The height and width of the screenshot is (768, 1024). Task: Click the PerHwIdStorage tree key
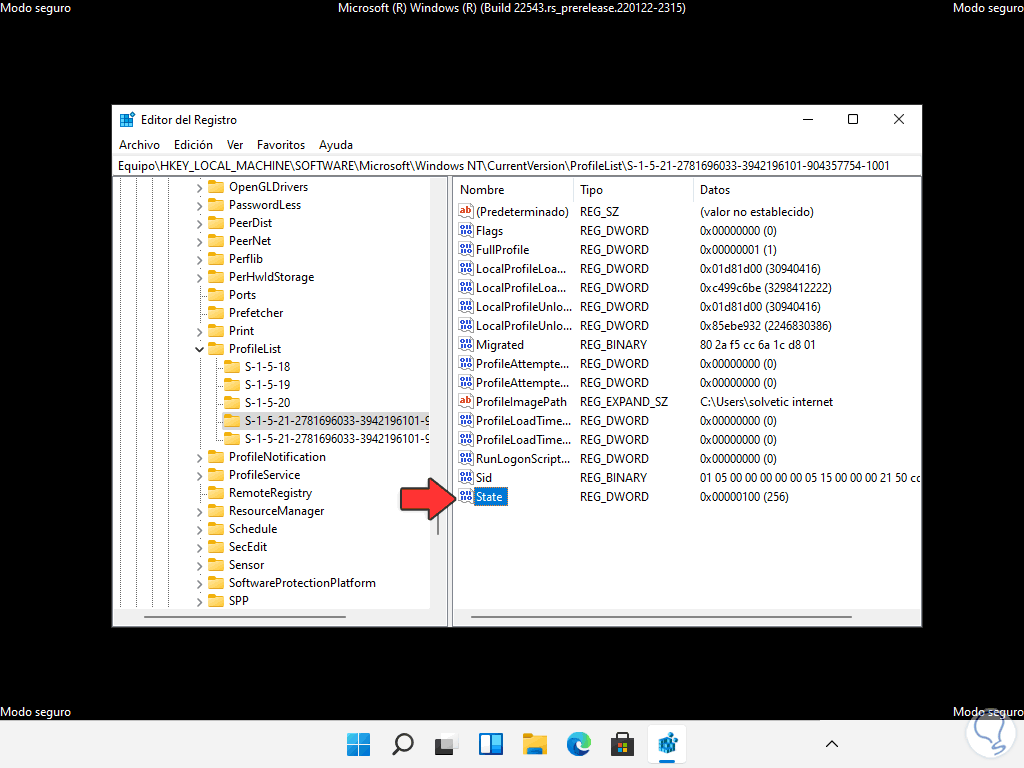click(x=271, y=277)
